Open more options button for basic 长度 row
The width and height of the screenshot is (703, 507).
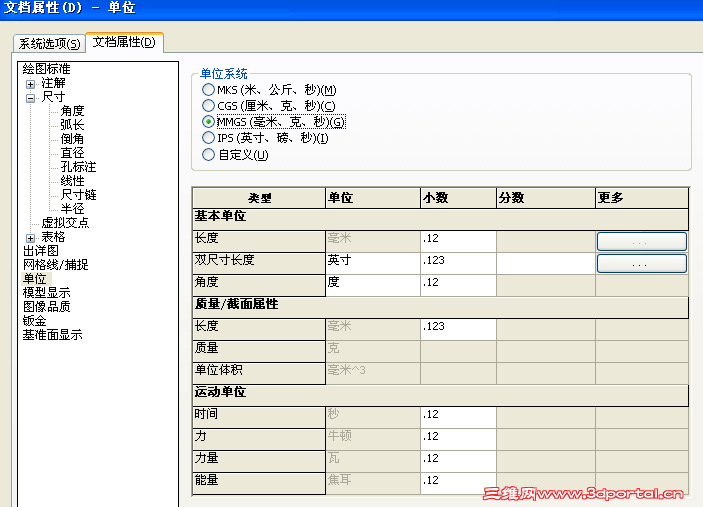(642, 242)
